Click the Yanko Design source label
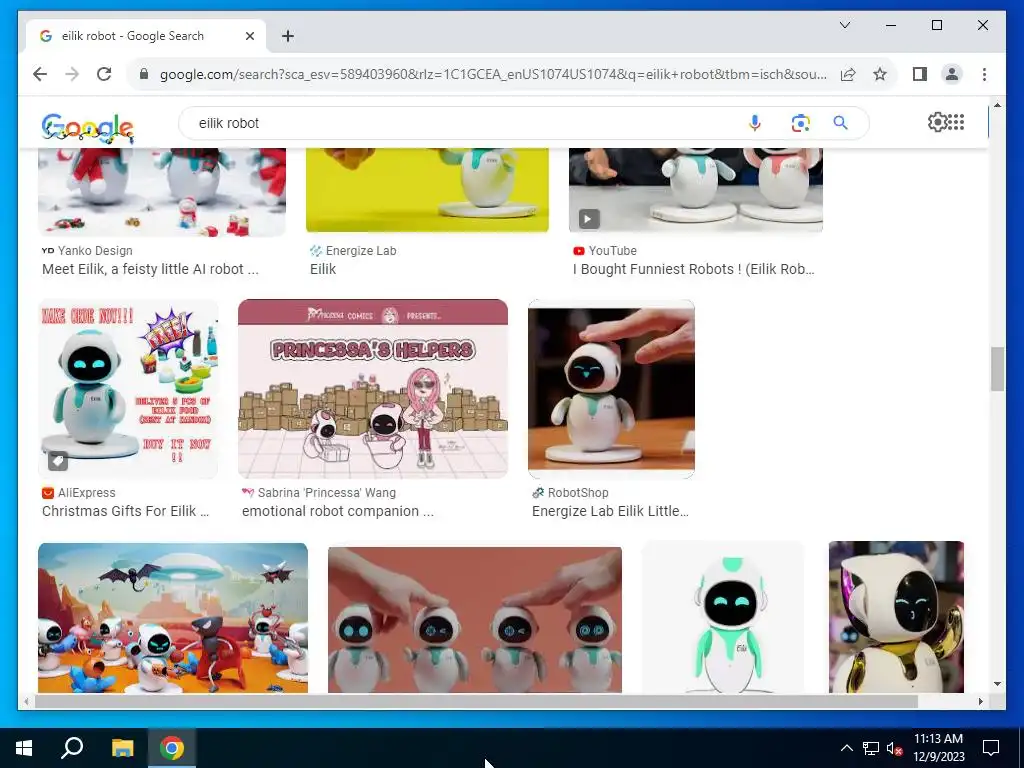 (95, 251)
